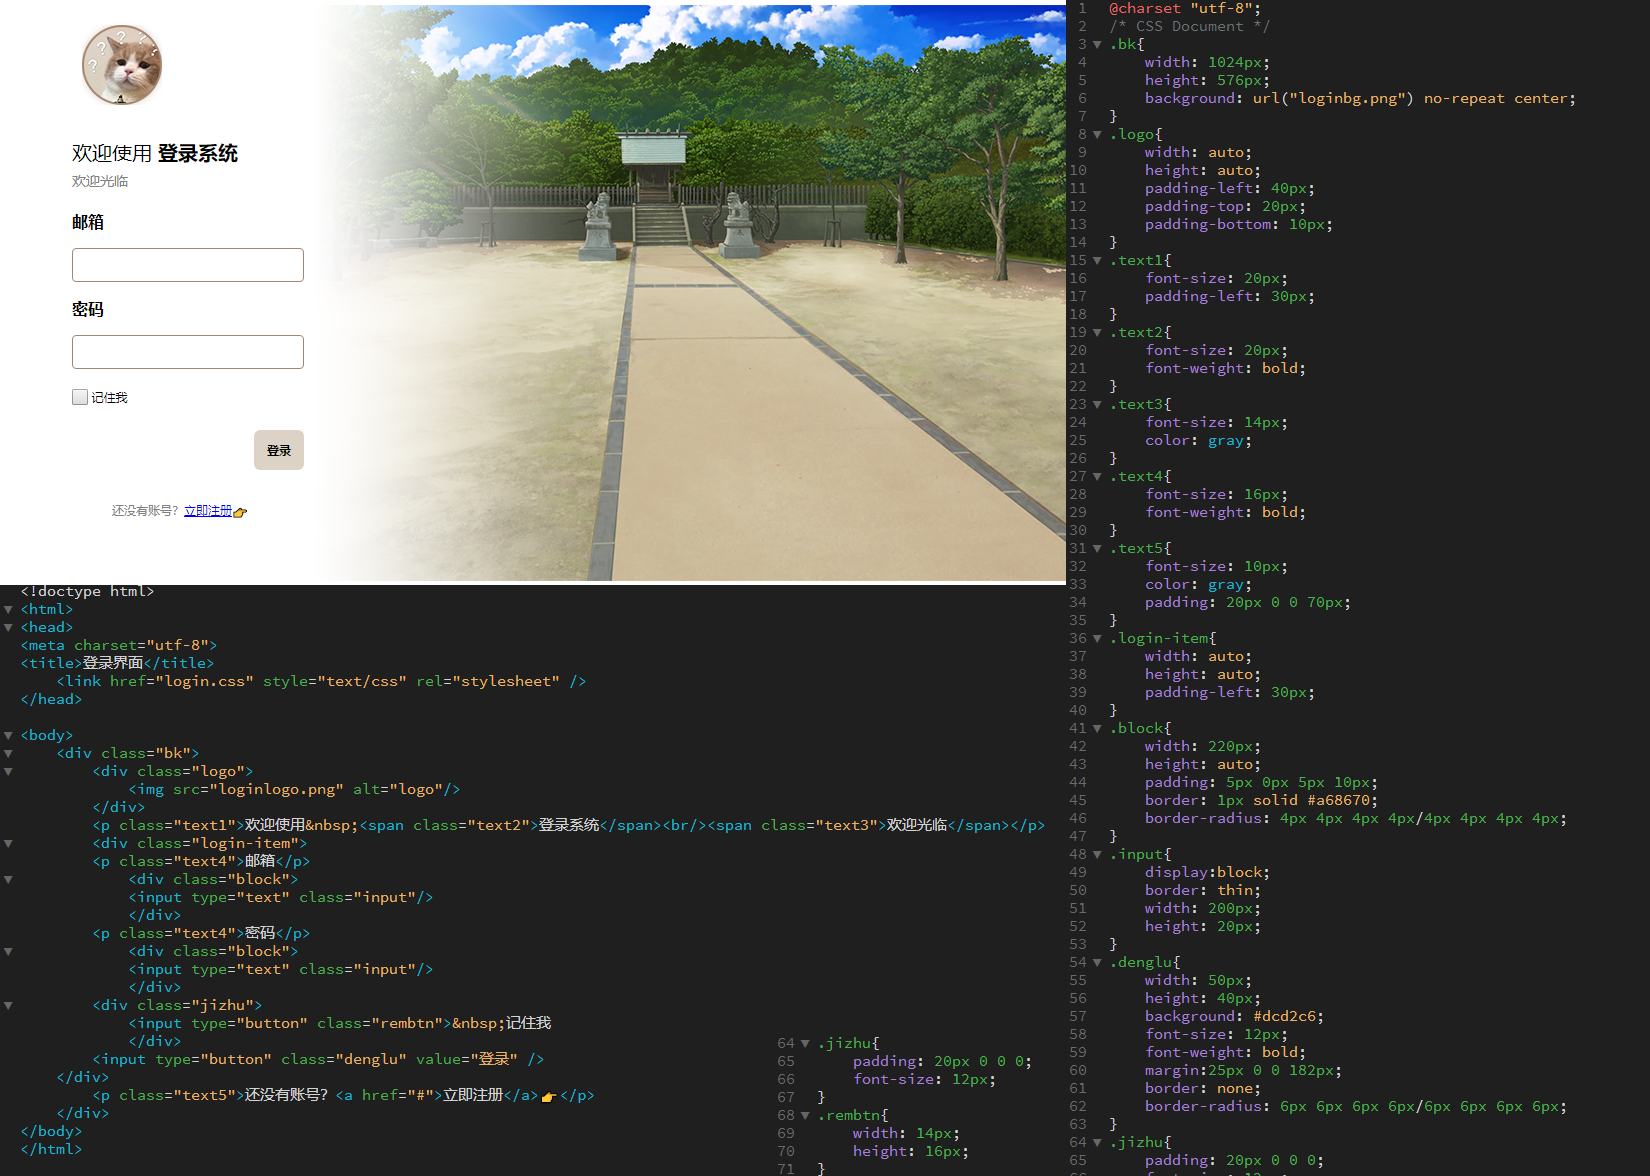Click the 邮箱 text input field

(x=188, y=265)
